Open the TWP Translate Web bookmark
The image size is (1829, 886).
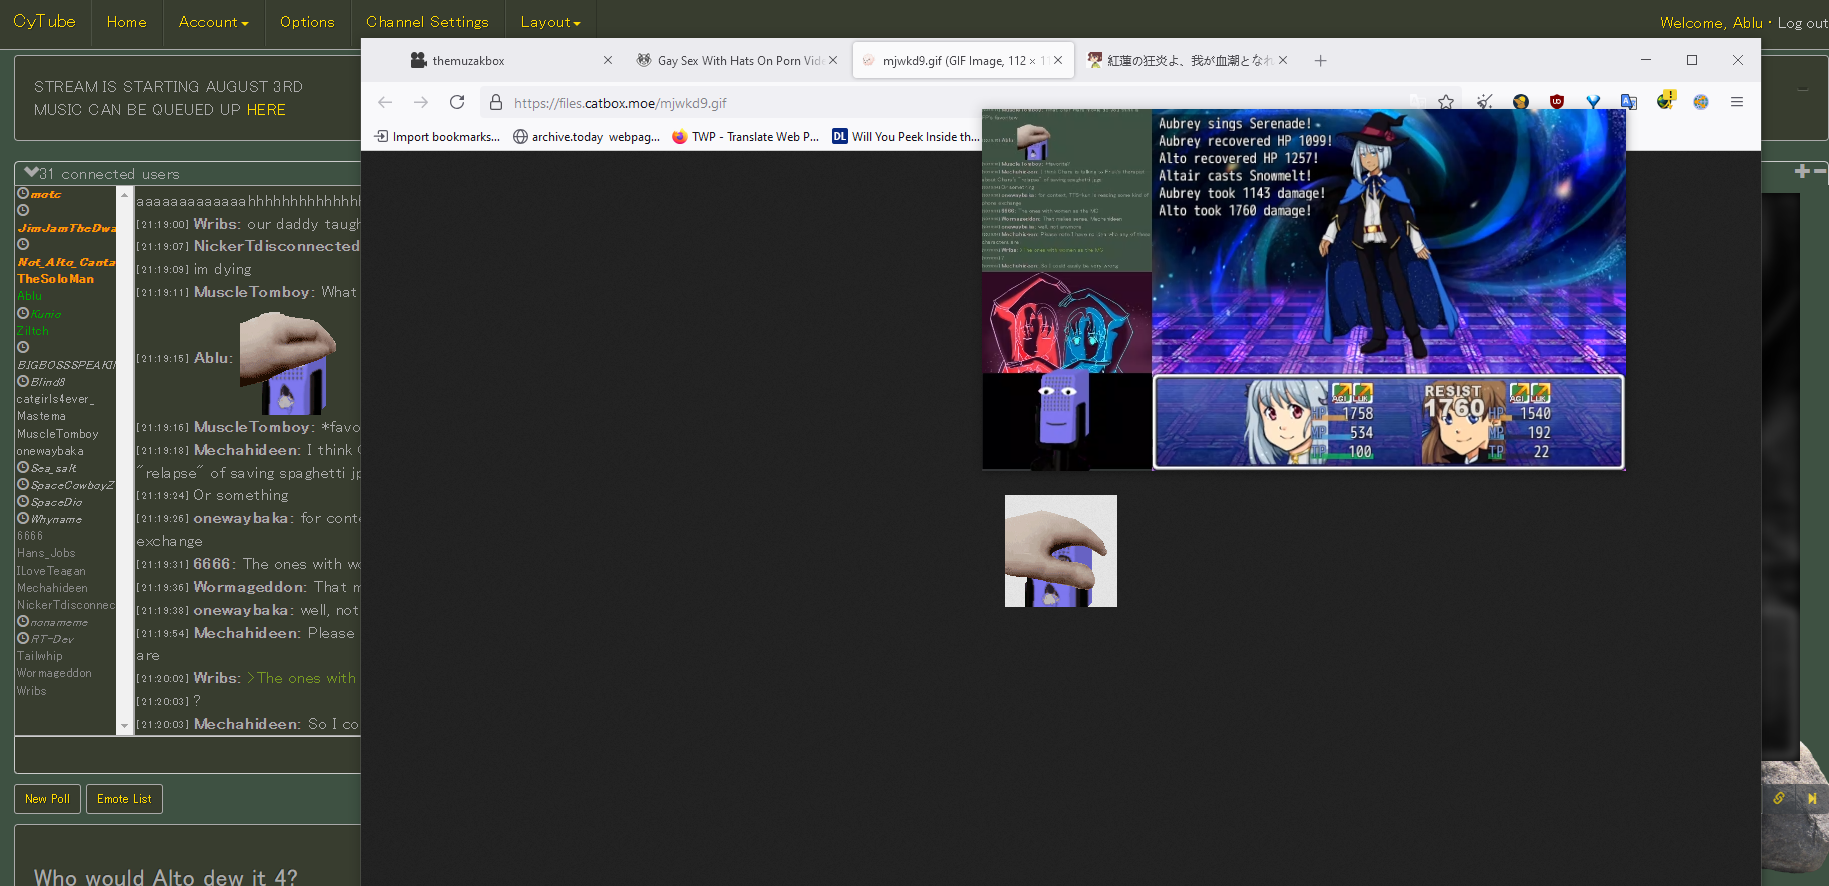tap(745, 137)
